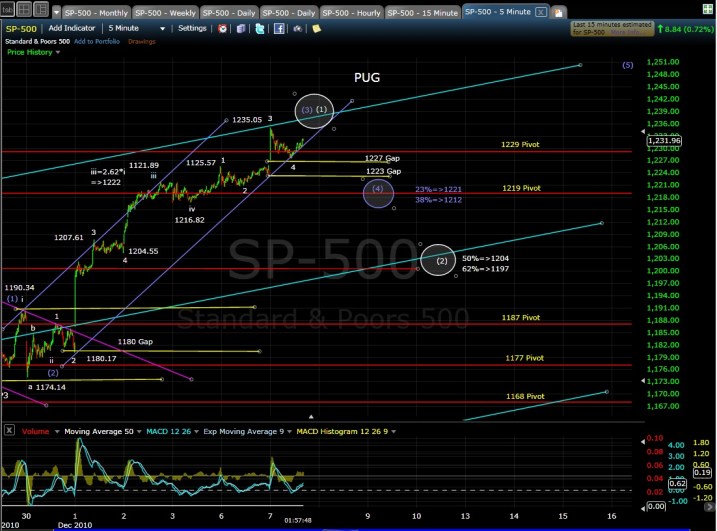Click the 50%=>1204 retracement label
Viewport: 717px width, 531px height.
pos(485,258)
